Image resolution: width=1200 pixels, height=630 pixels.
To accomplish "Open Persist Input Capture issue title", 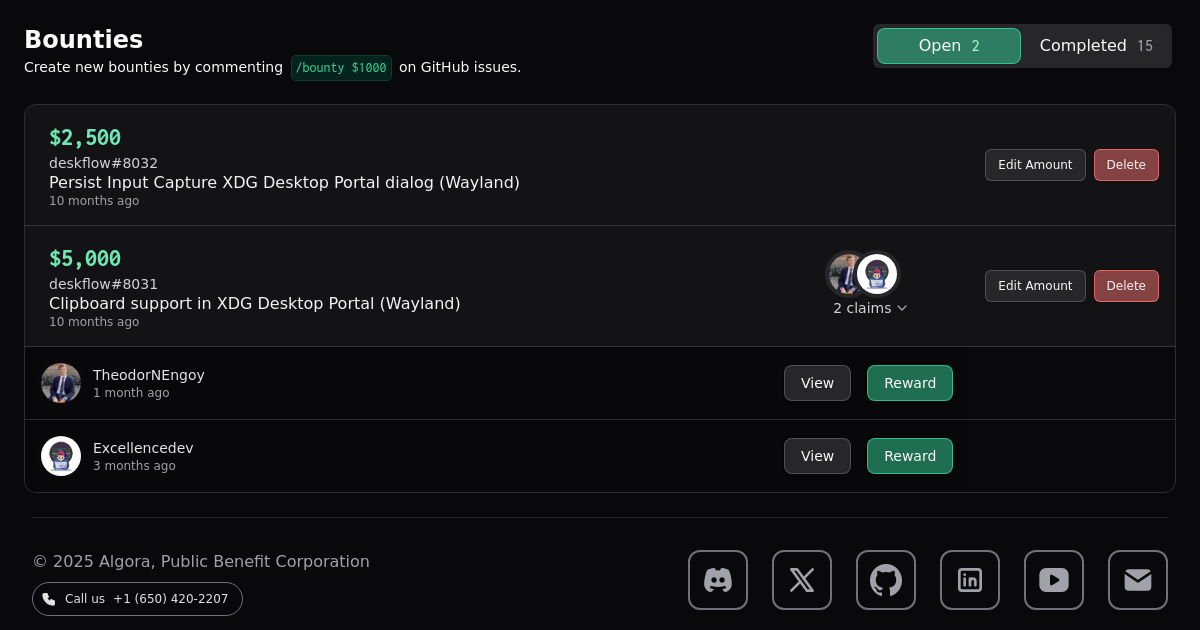I will pos(284,182).
